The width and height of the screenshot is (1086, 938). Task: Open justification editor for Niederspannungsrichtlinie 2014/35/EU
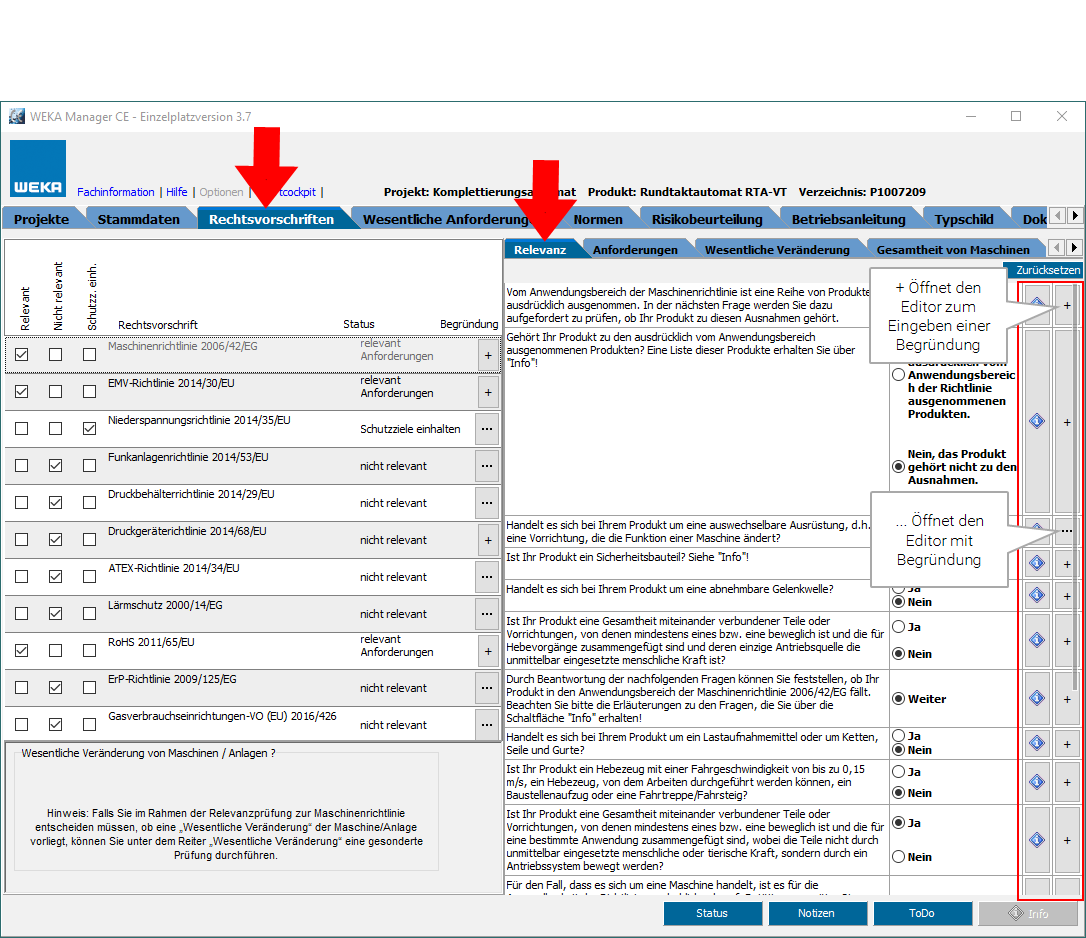pyautogui.click(x=487, y=429)
